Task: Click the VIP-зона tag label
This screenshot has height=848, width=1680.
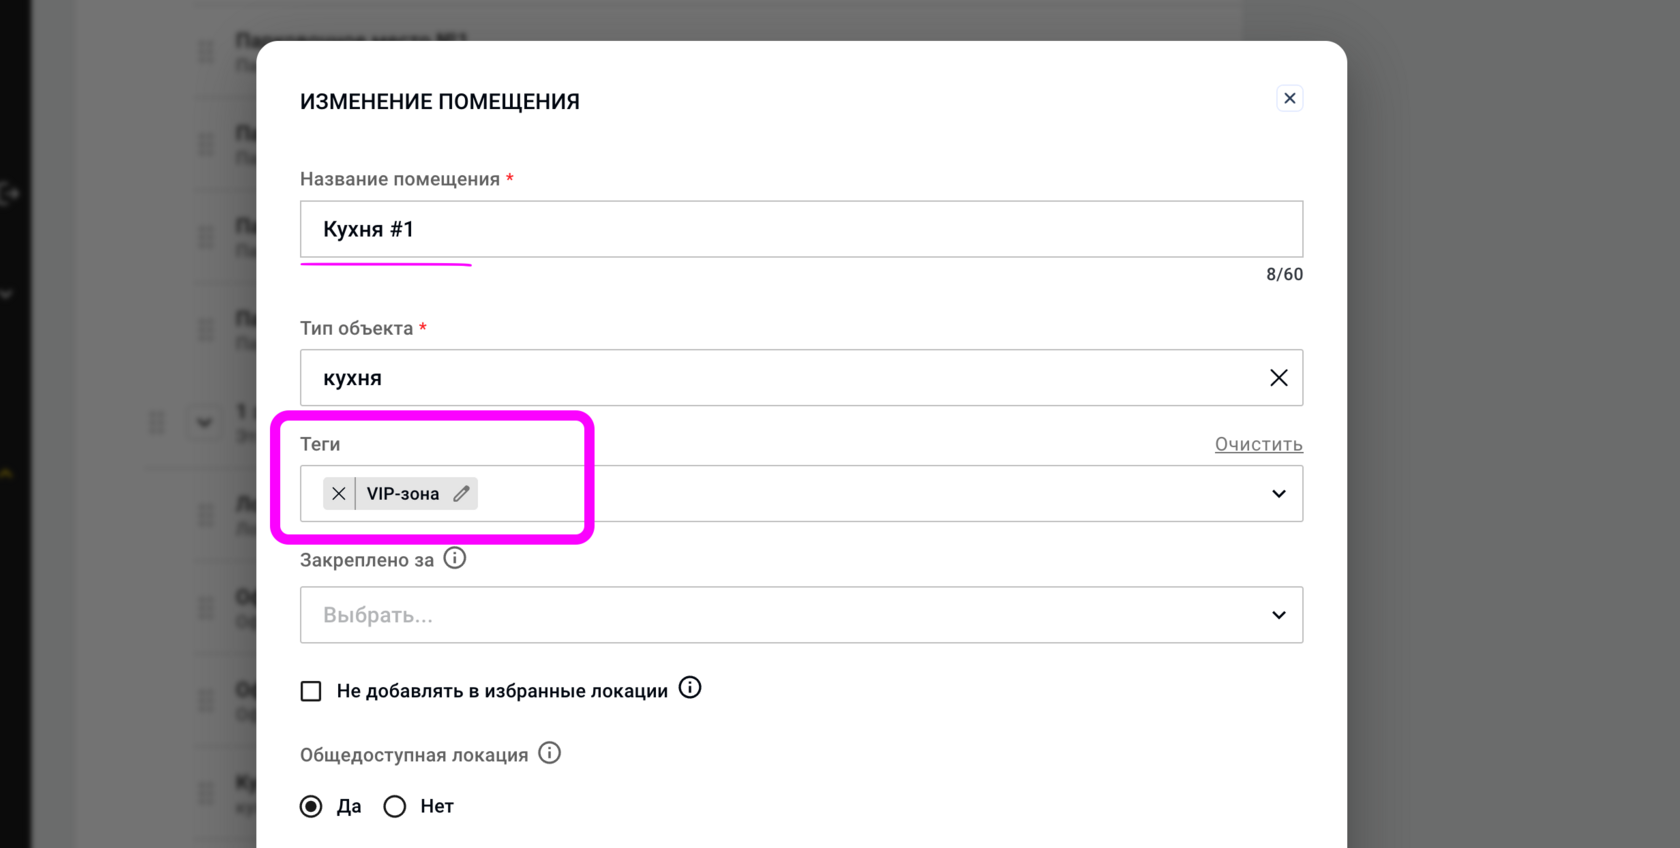Action: 403,494
